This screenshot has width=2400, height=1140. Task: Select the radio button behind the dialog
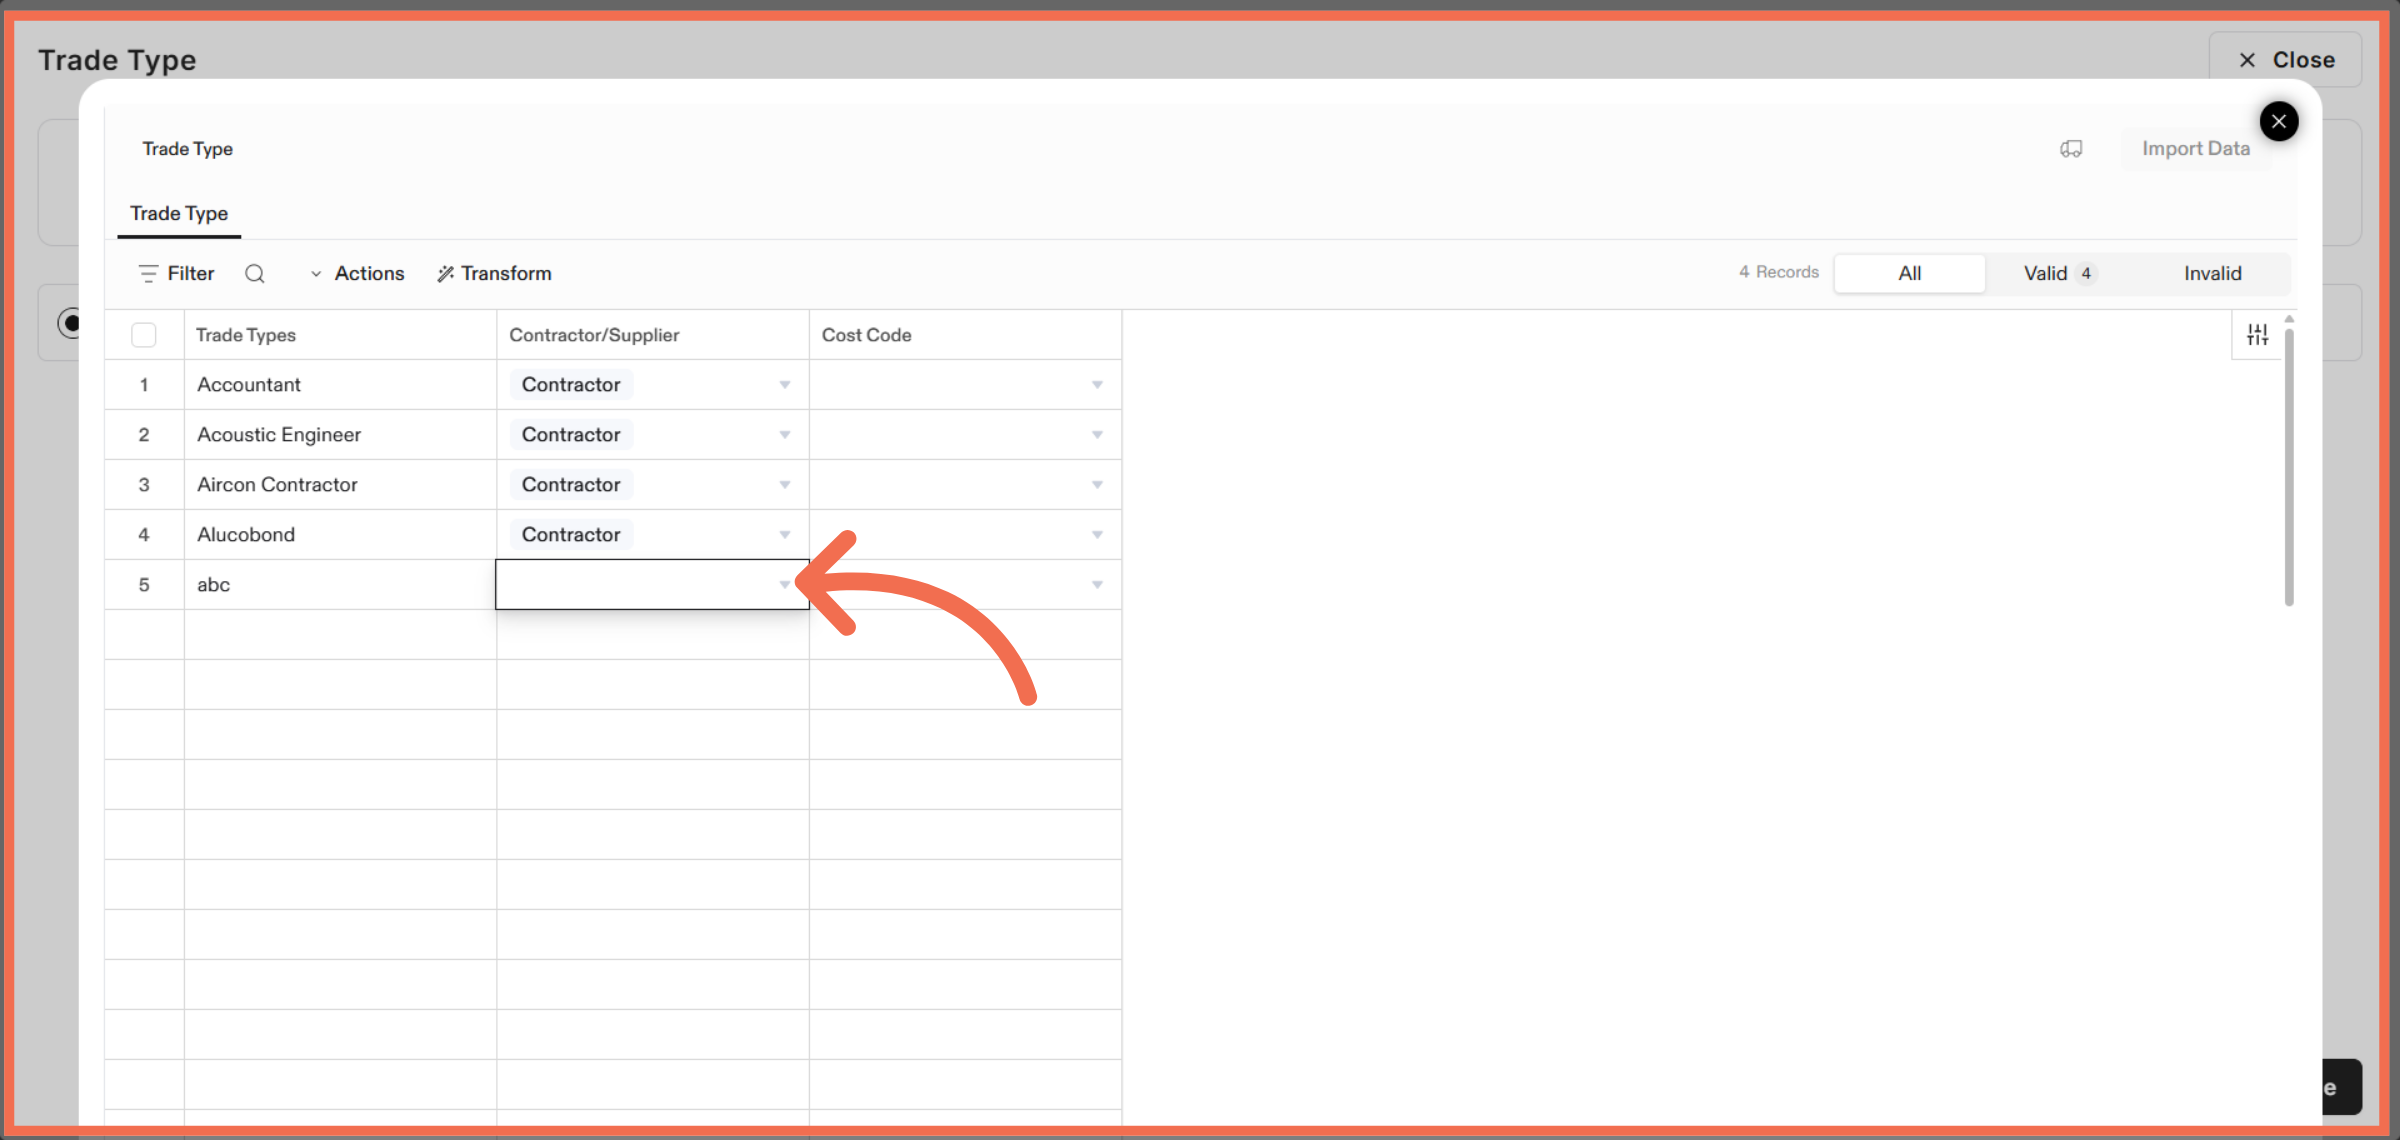pos(70,323)
